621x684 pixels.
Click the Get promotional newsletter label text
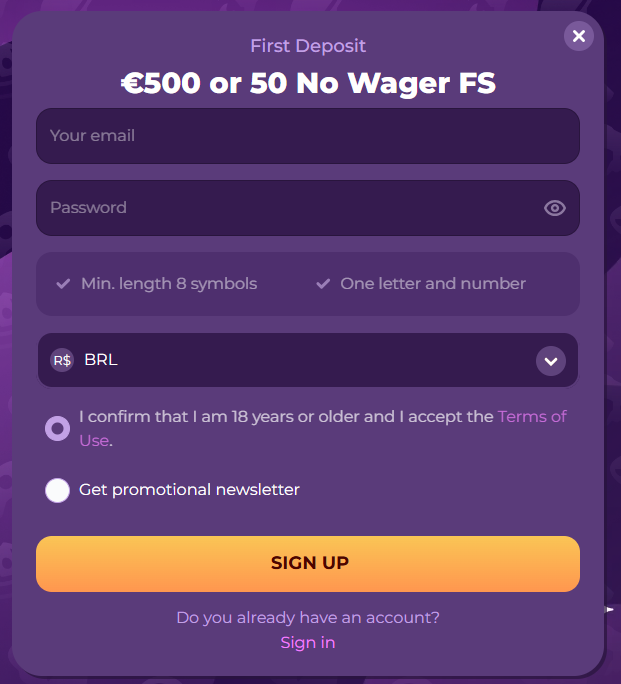tap(190, 490)
